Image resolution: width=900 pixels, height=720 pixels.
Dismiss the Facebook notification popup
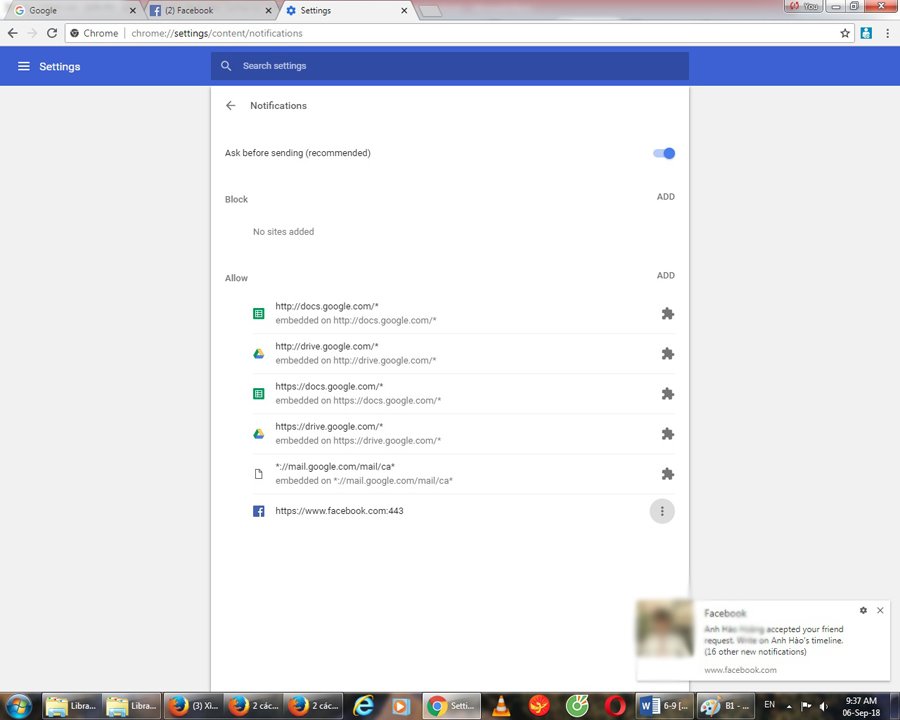coord(880,610)
